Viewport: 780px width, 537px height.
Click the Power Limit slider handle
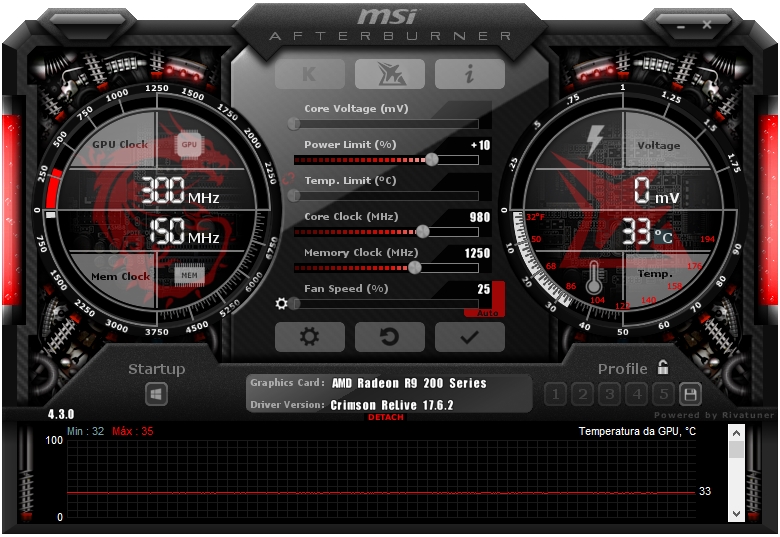(432, 160)
